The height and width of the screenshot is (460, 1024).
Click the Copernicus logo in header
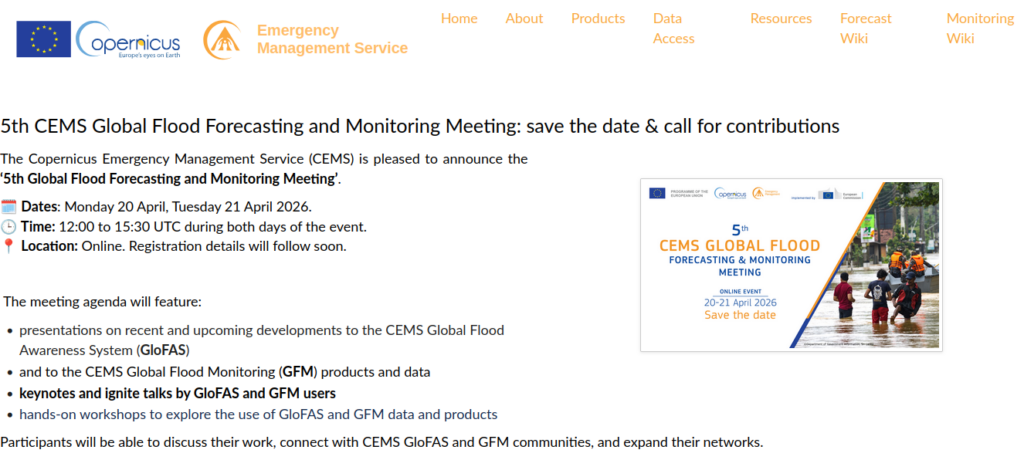tap(128, 39)
